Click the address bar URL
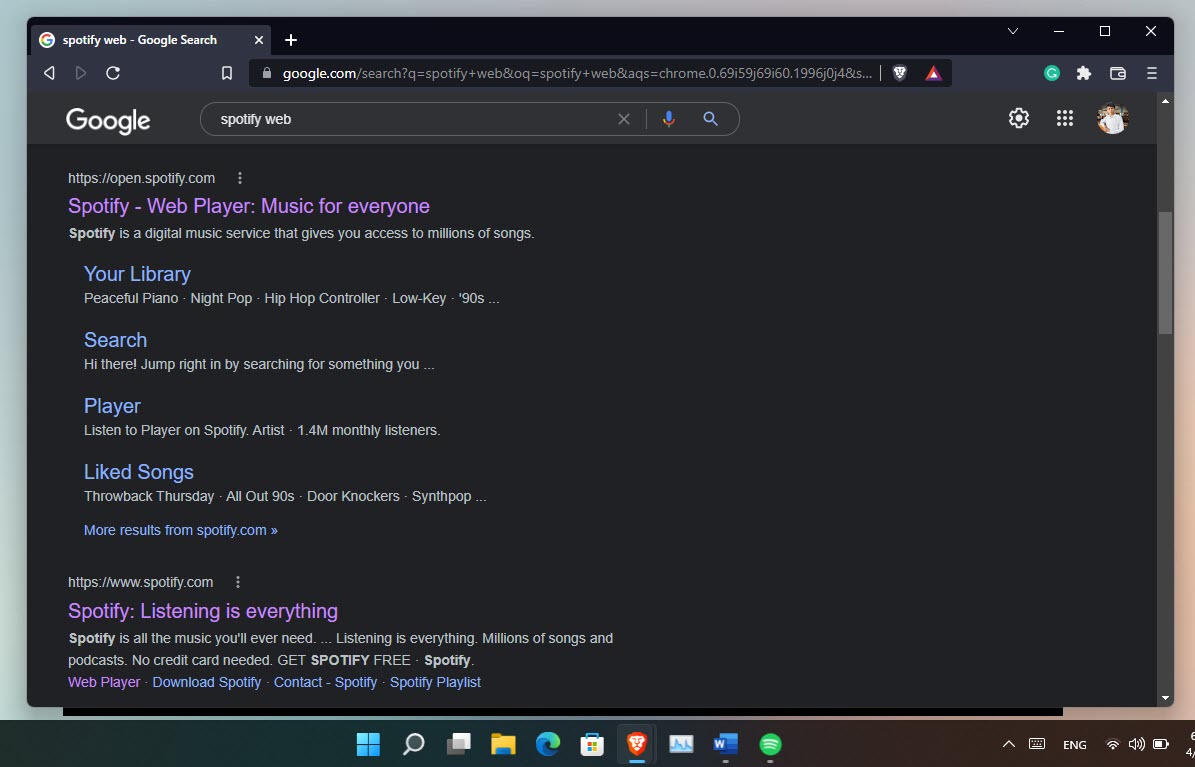1195x767 pixels. pyautogui.click(x=577, y=73)
